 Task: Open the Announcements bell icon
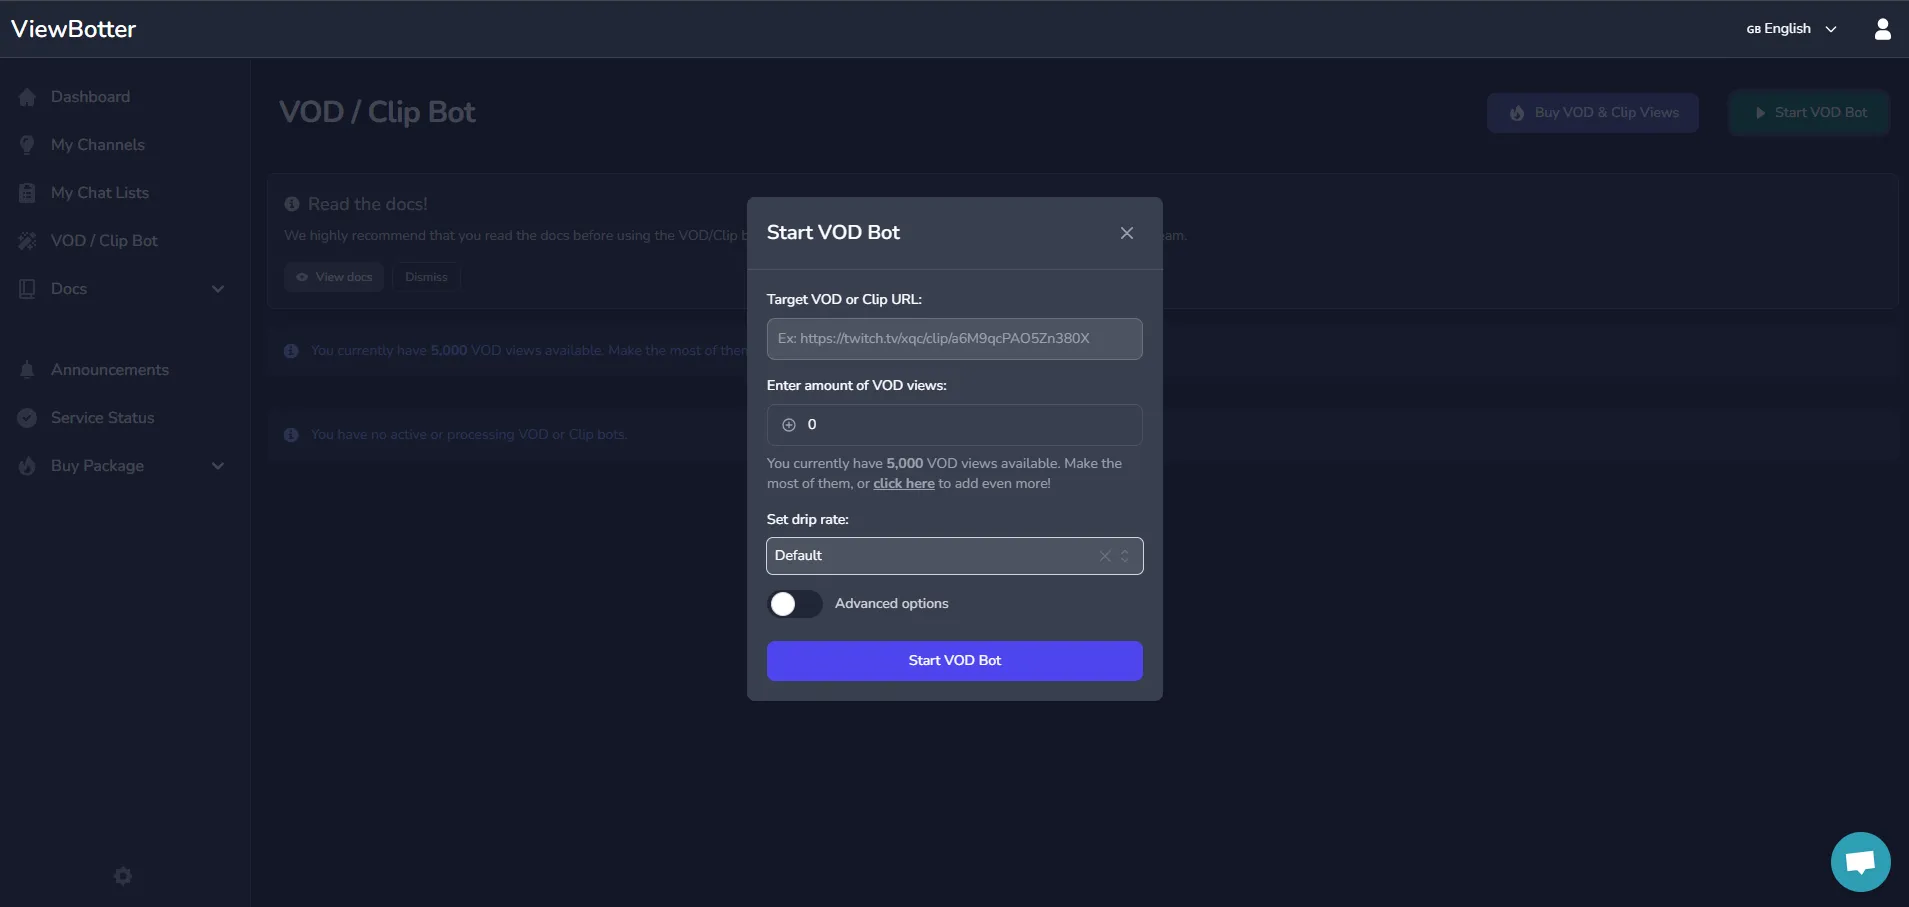(x=27, y=369)
